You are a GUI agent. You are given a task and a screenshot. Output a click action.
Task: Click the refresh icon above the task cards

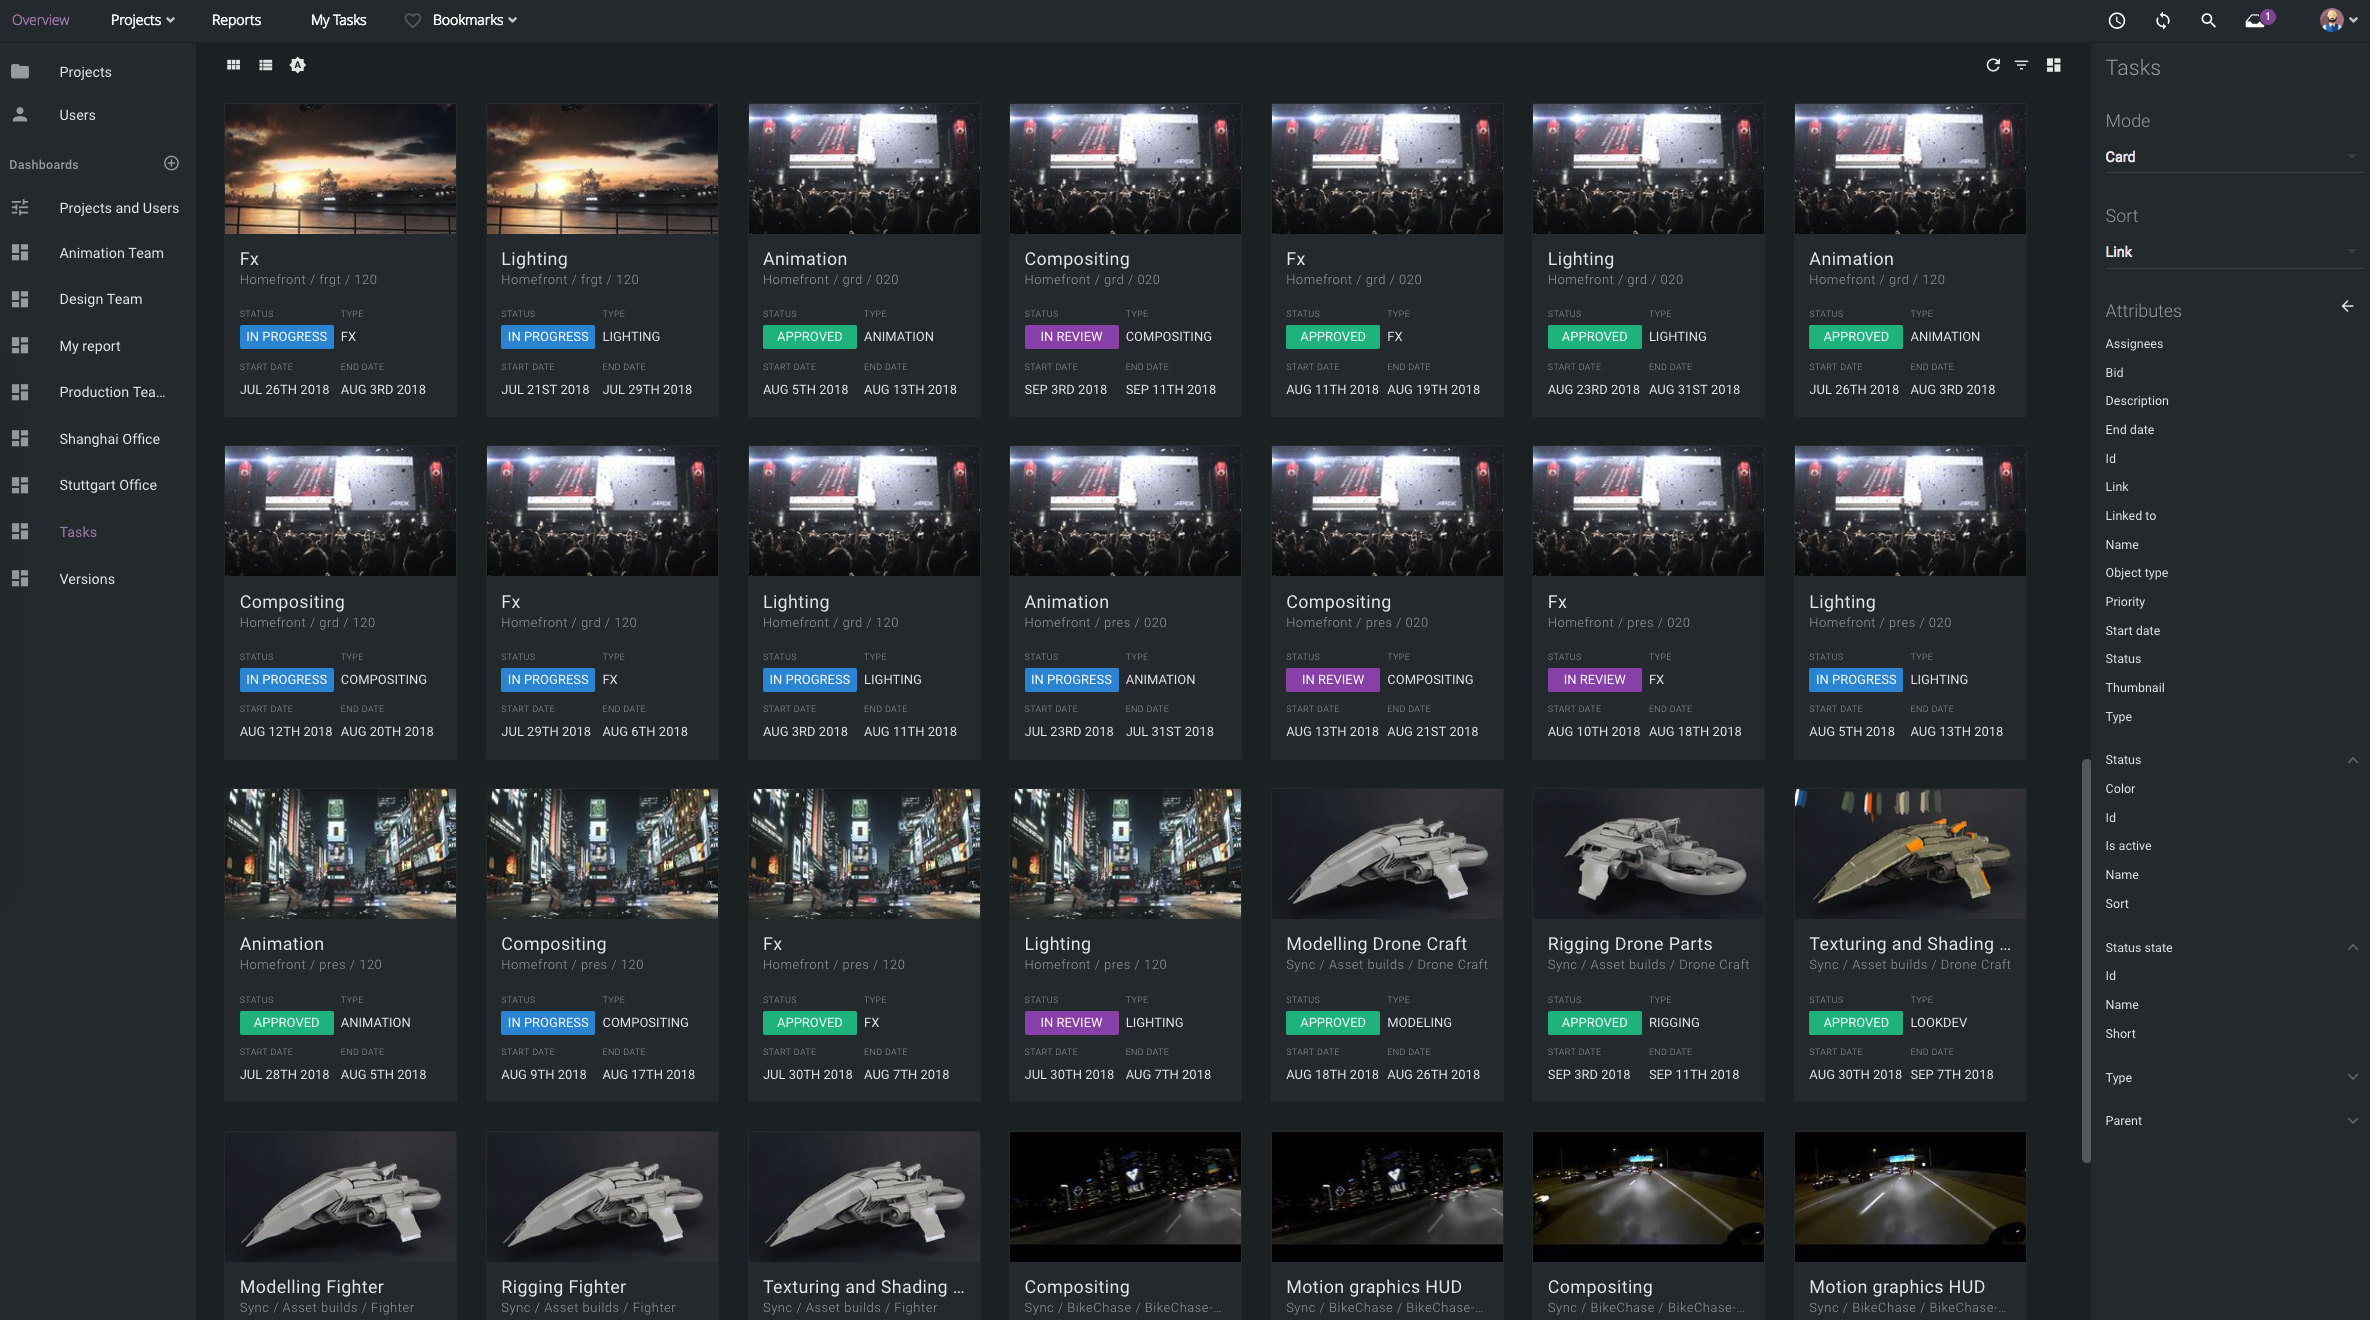coord(1992,65)
